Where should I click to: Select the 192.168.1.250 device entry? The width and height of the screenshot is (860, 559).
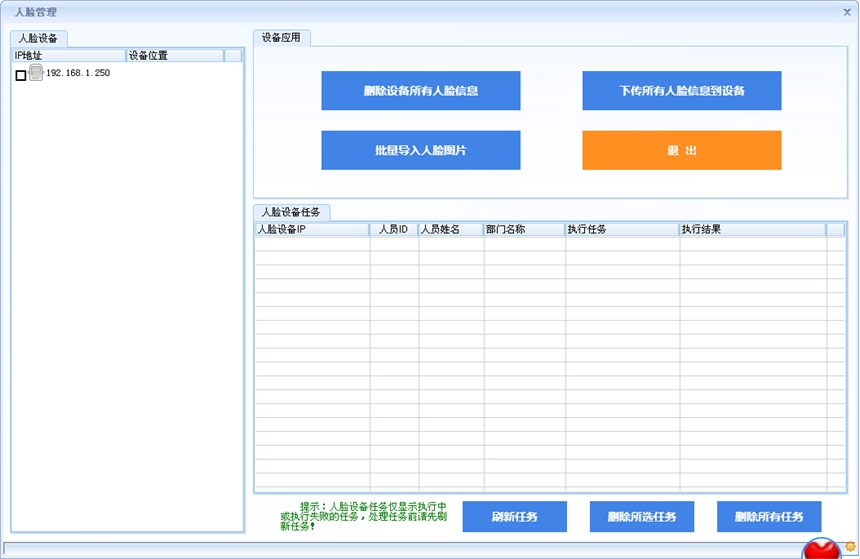tap(78, 74)
